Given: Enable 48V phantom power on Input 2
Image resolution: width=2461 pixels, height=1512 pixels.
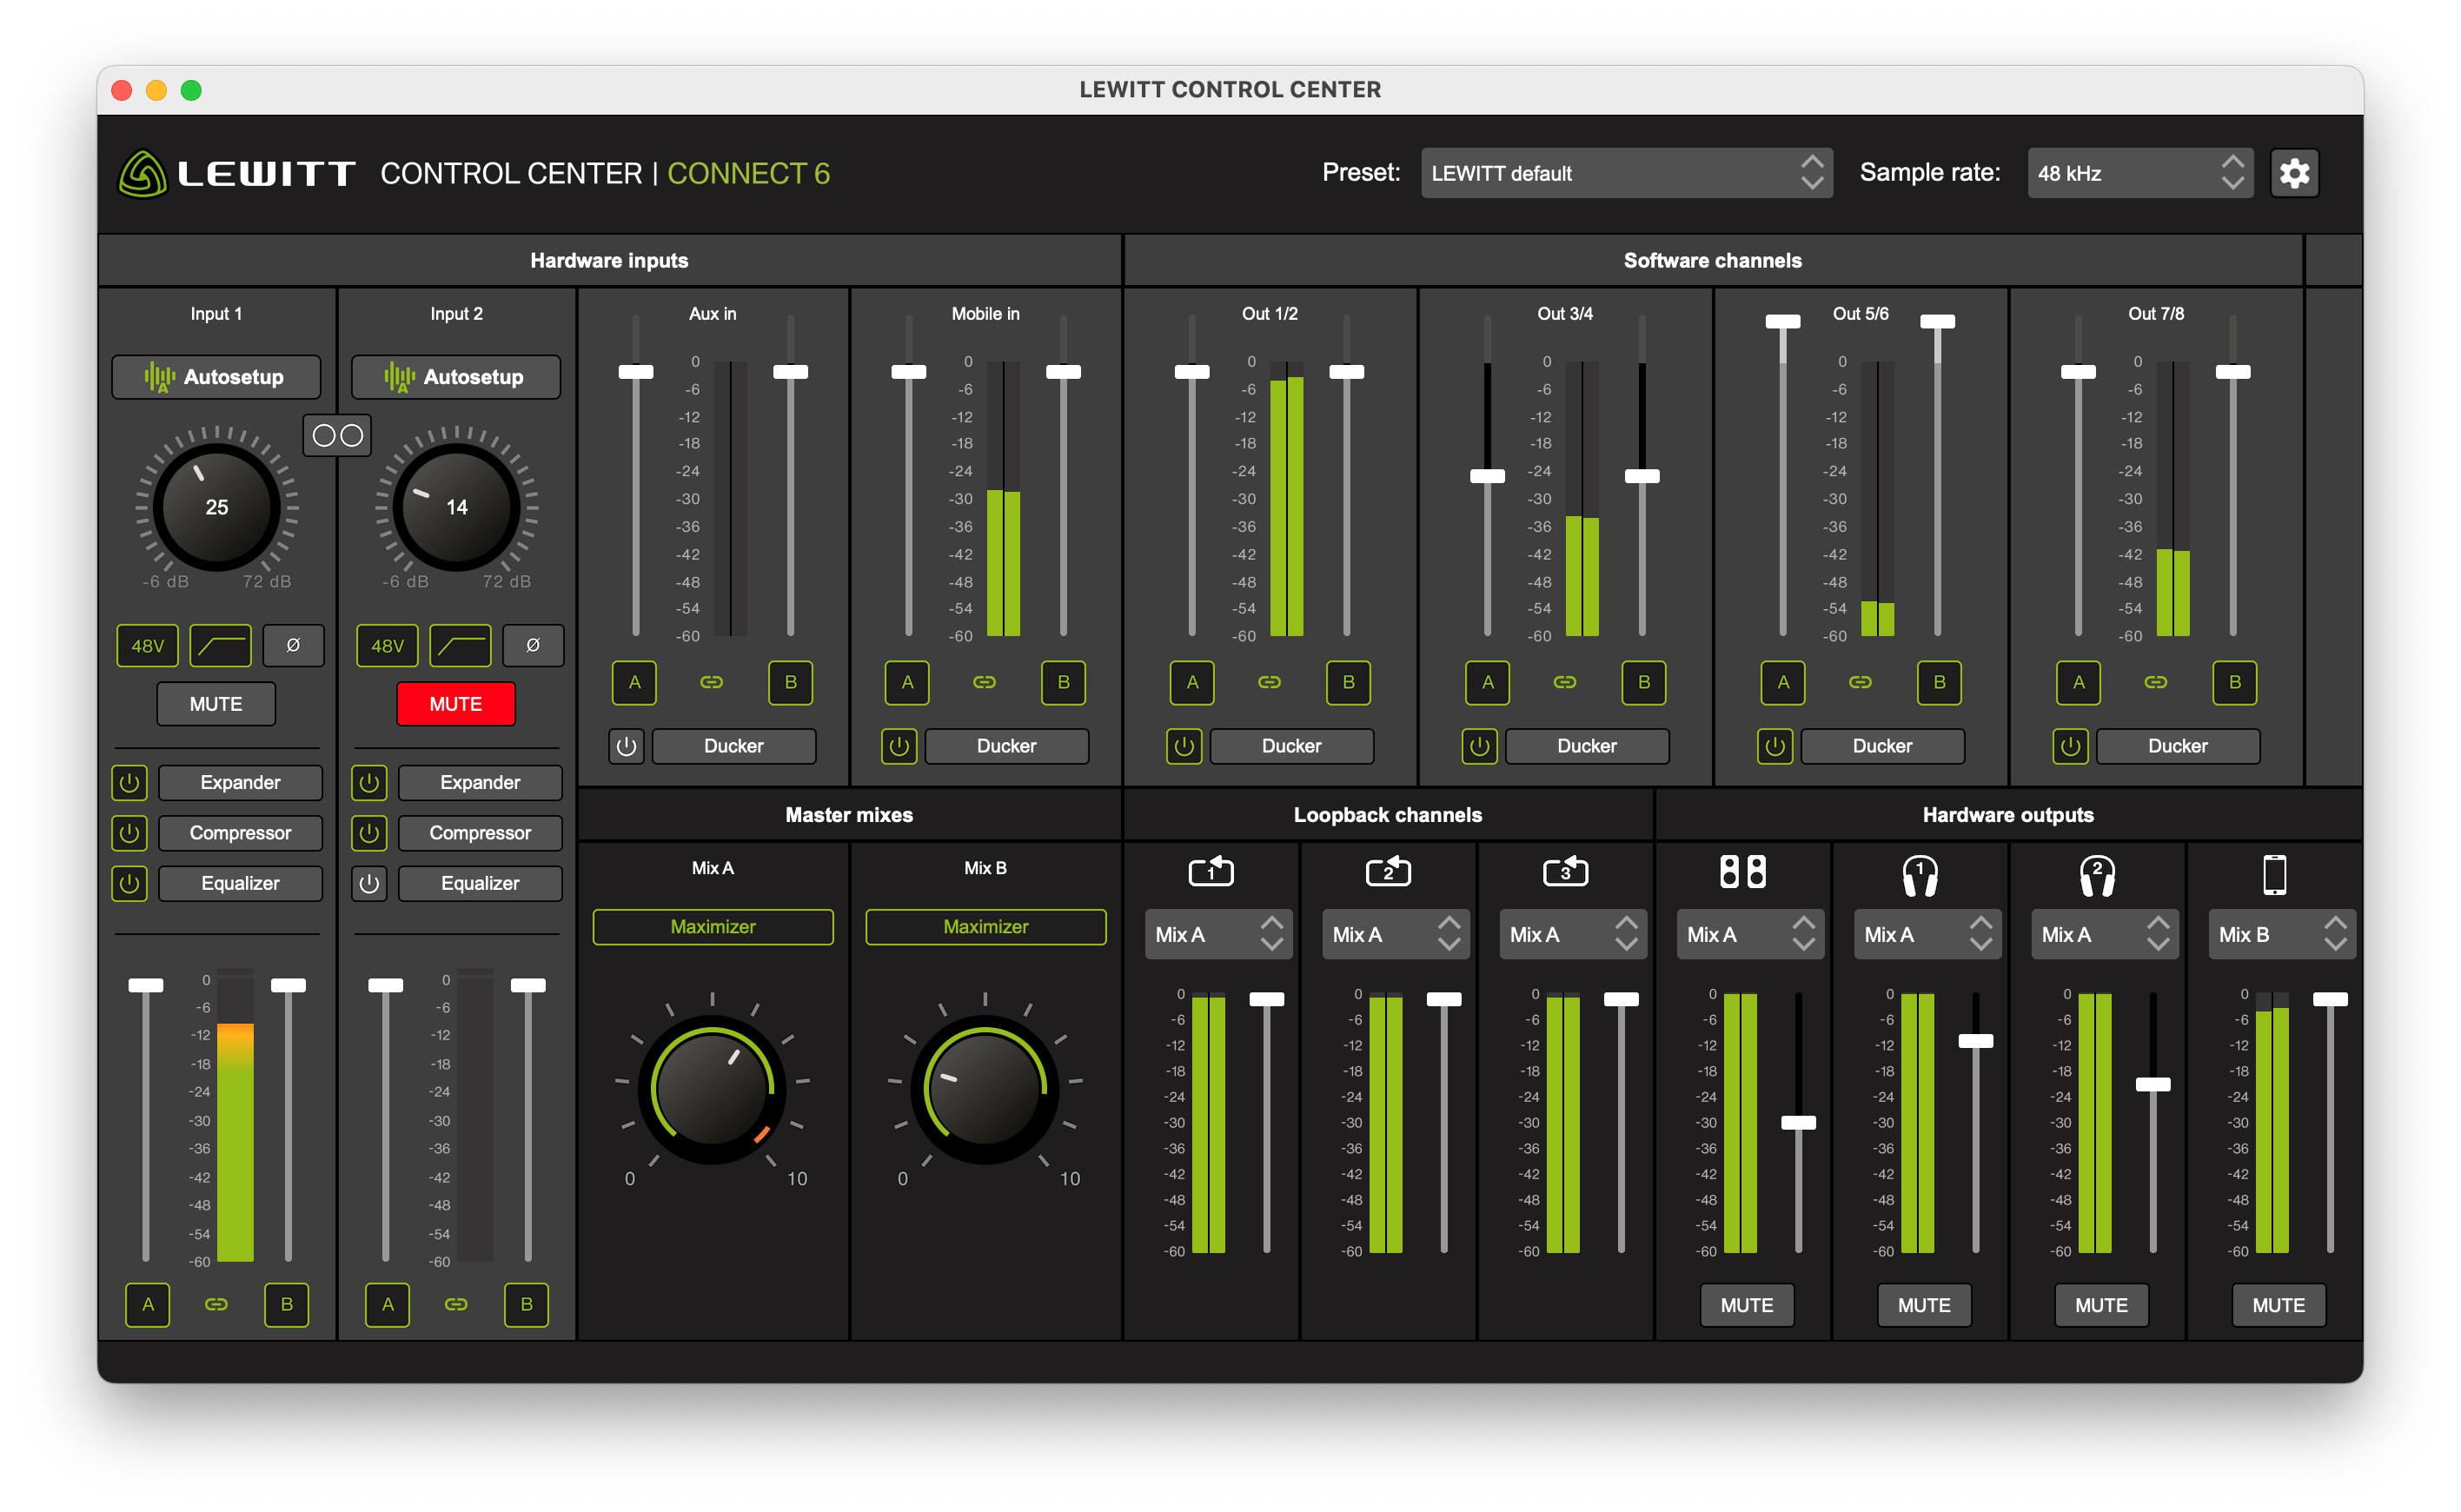Looking at the screenshot, I should click(x=387, y=646).
